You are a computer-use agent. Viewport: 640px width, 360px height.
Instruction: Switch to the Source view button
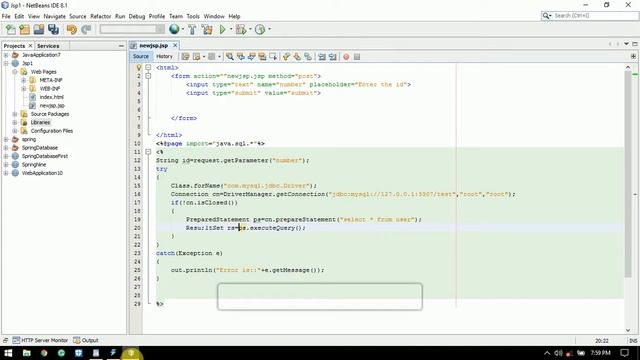click(x=141, y=56)
